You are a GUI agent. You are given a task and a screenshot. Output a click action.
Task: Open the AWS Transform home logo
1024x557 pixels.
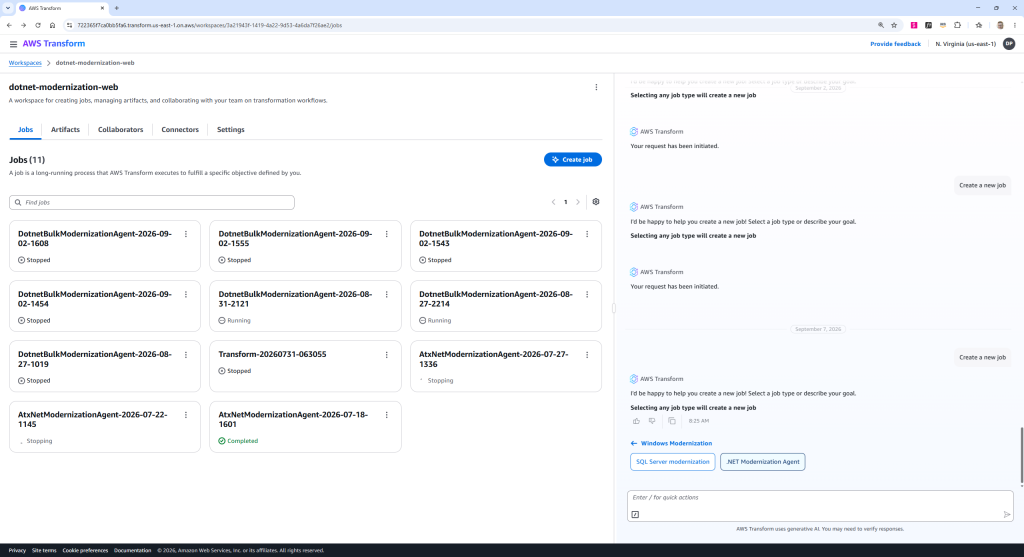(x=54, y=44)
